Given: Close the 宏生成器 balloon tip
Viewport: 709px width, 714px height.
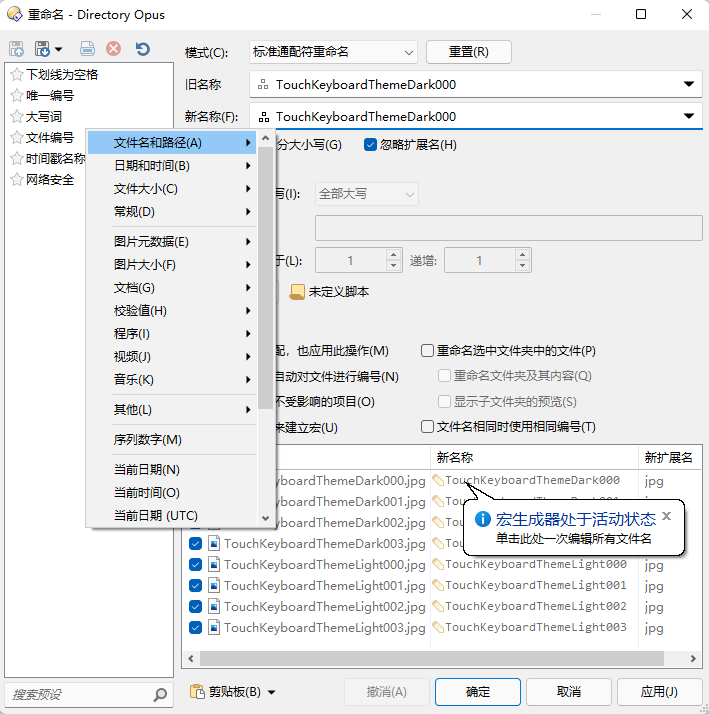Looking at the screenshot, I should tap(667, 516).
